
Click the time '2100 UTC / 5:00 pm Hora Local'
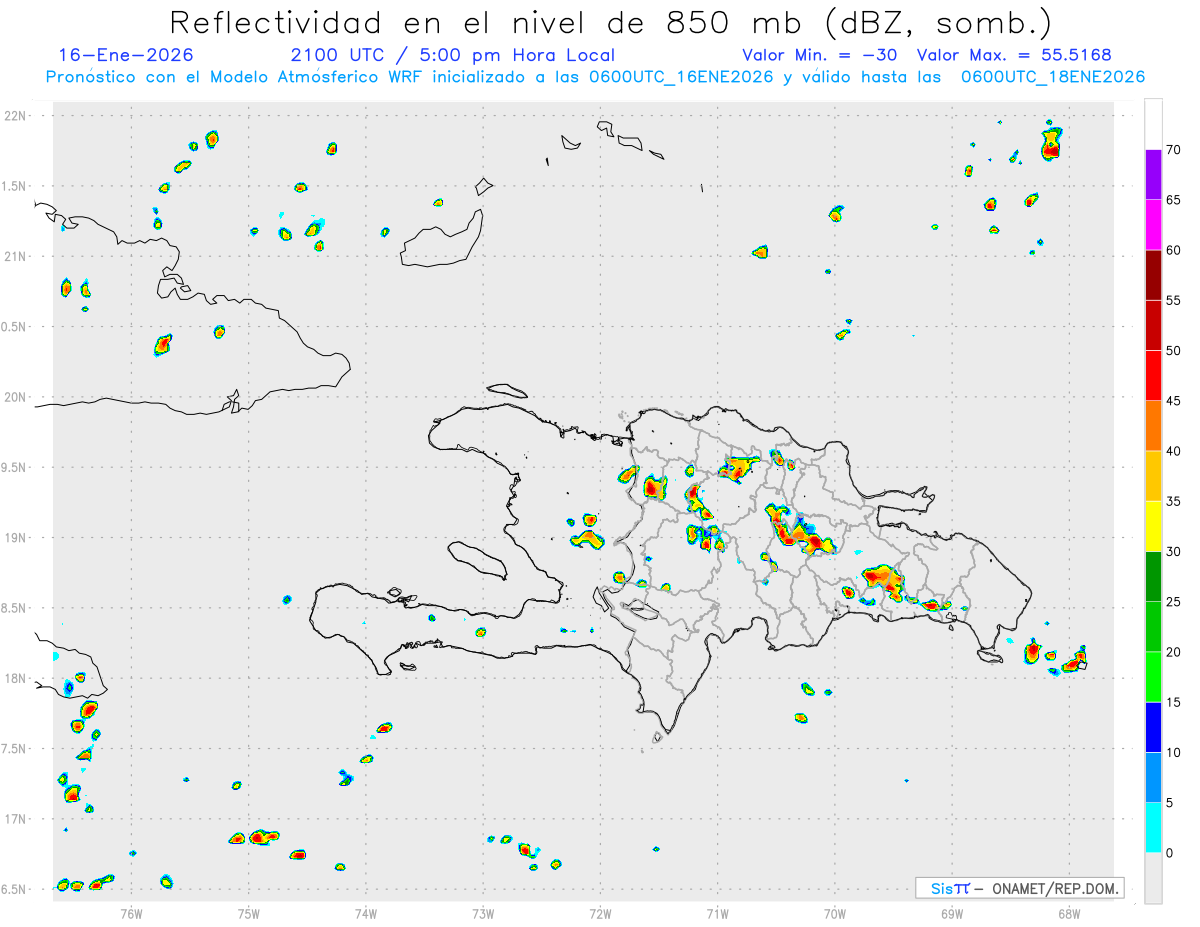pyautogui.click(x=452, y=55)
